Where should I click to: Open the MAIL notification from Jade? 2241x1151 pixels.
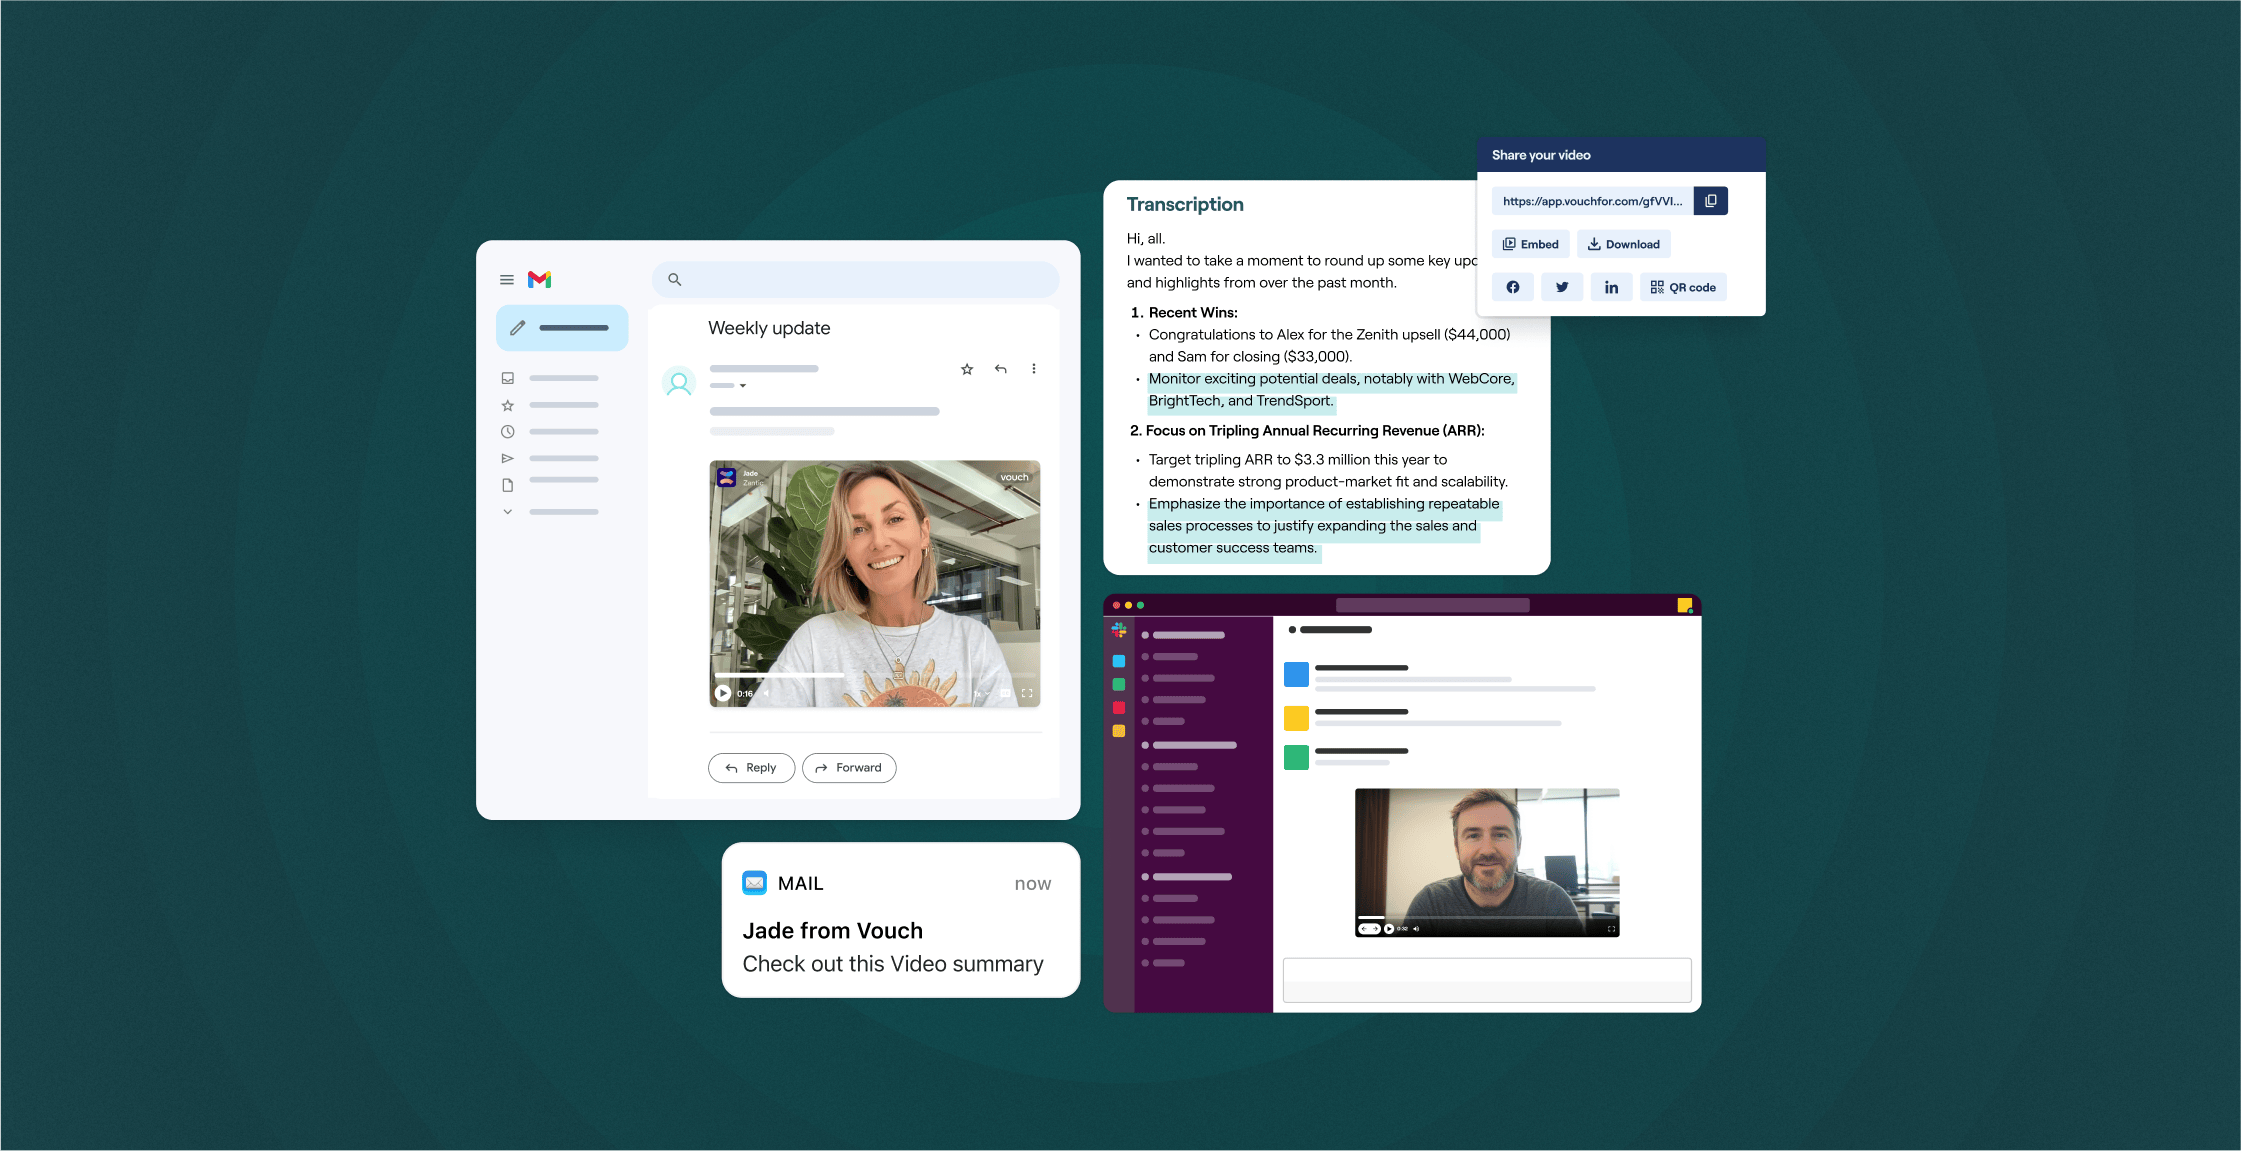(901, 920)
